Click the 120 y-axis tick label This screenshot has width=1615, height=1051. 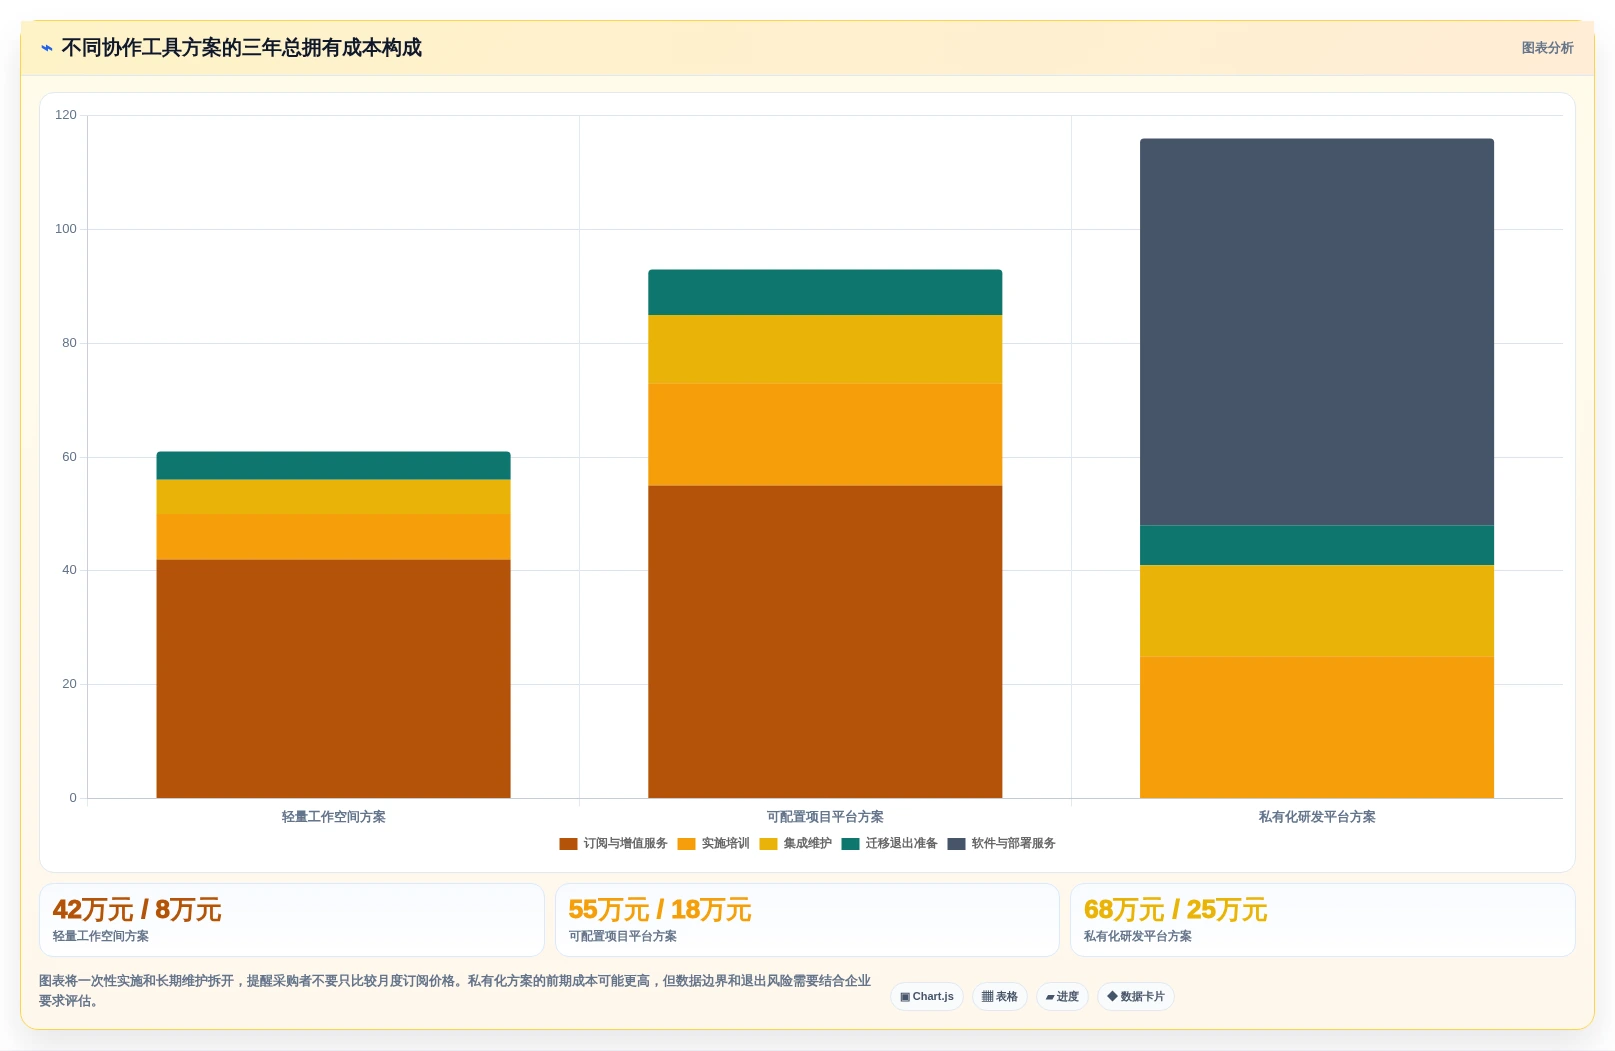tap(66, 115)
